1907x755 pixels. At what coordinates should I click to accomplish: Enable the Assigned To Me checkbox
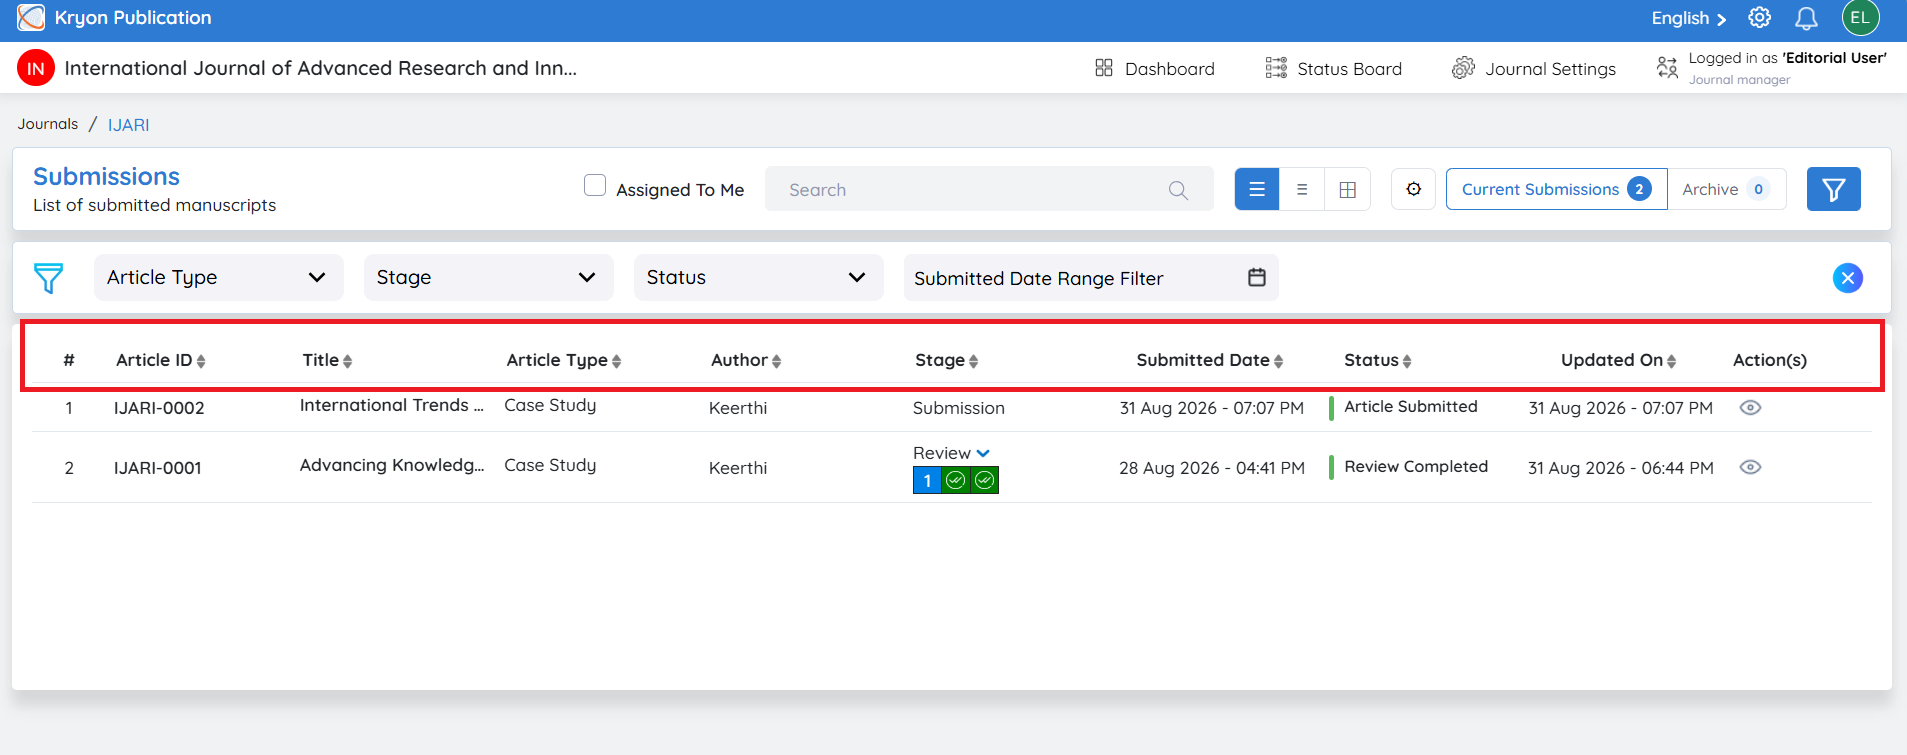tap(595, 185)
